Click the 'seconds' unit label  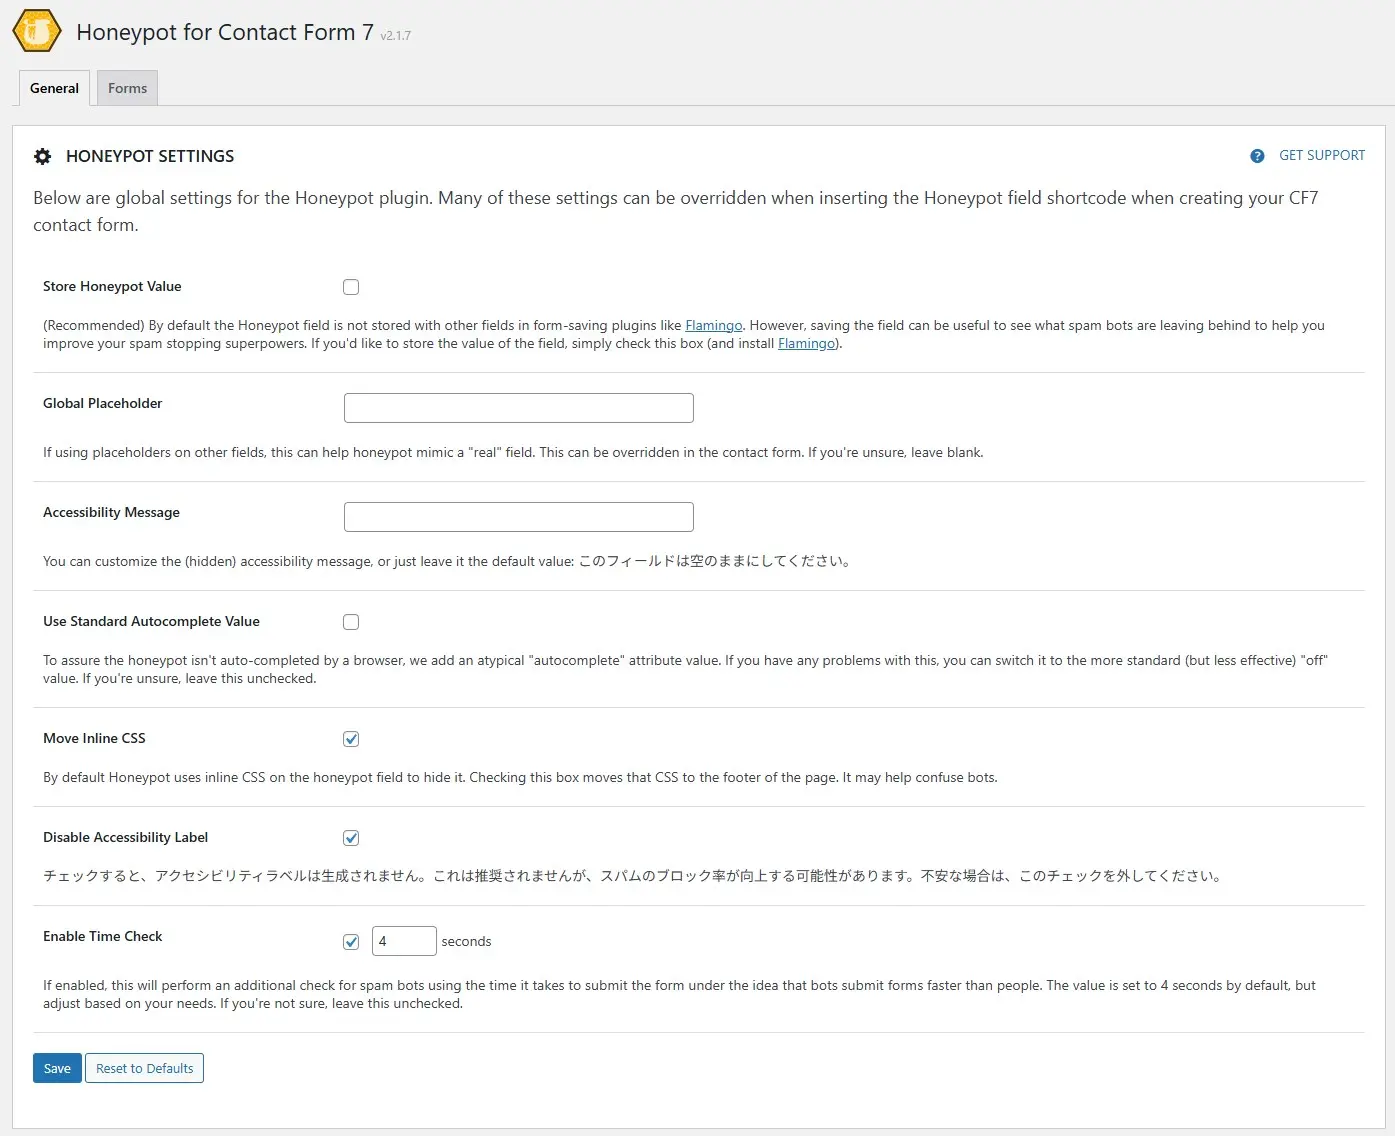[466, 941]
